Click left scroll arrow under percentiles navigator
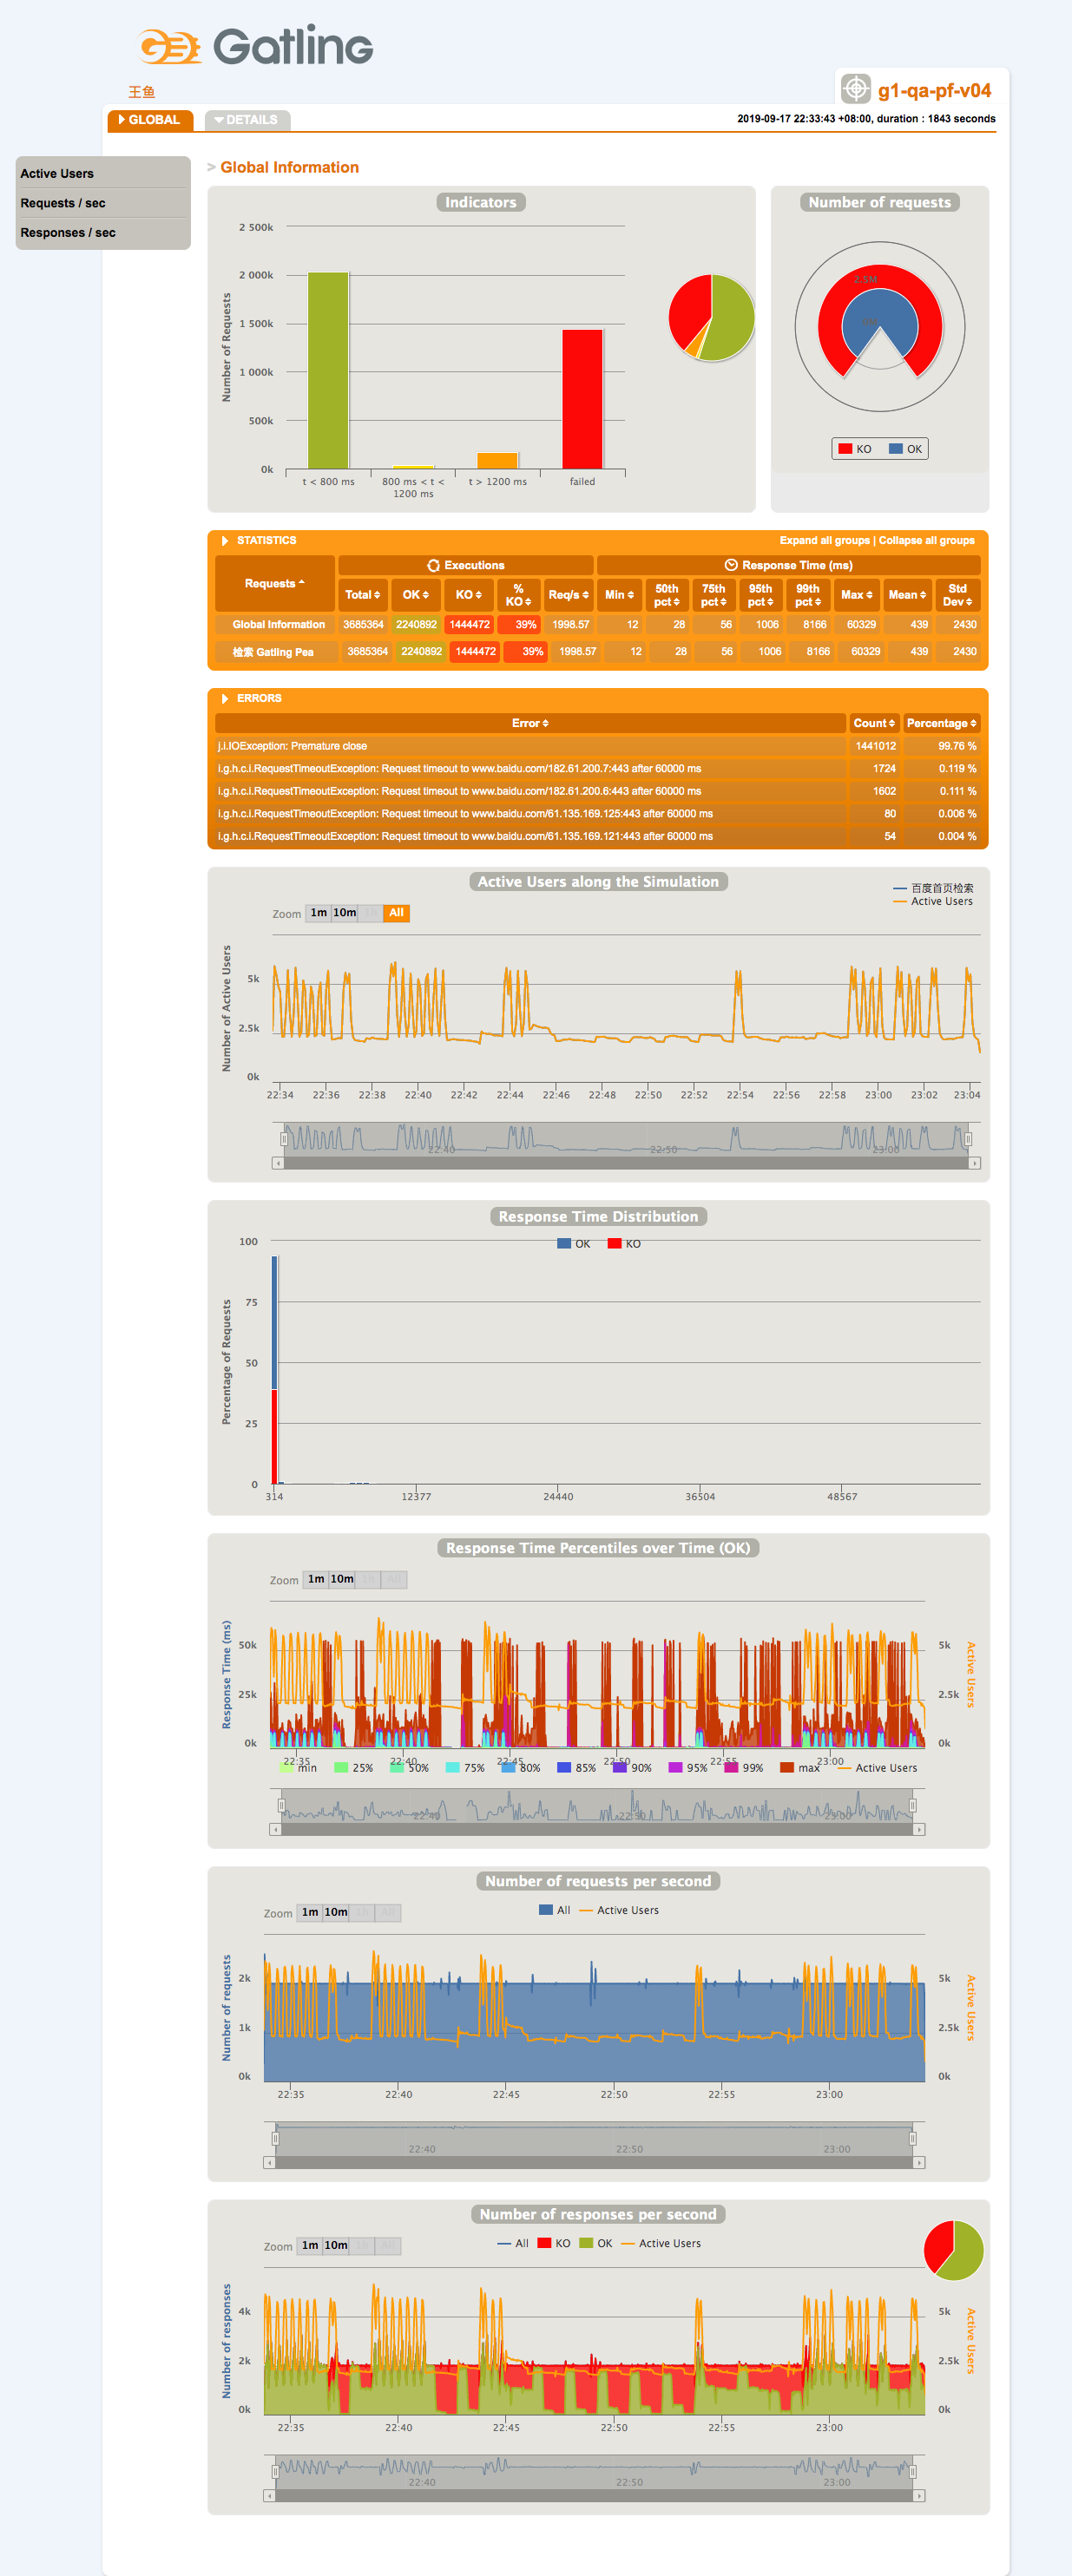 click(x=275, y=1829)
